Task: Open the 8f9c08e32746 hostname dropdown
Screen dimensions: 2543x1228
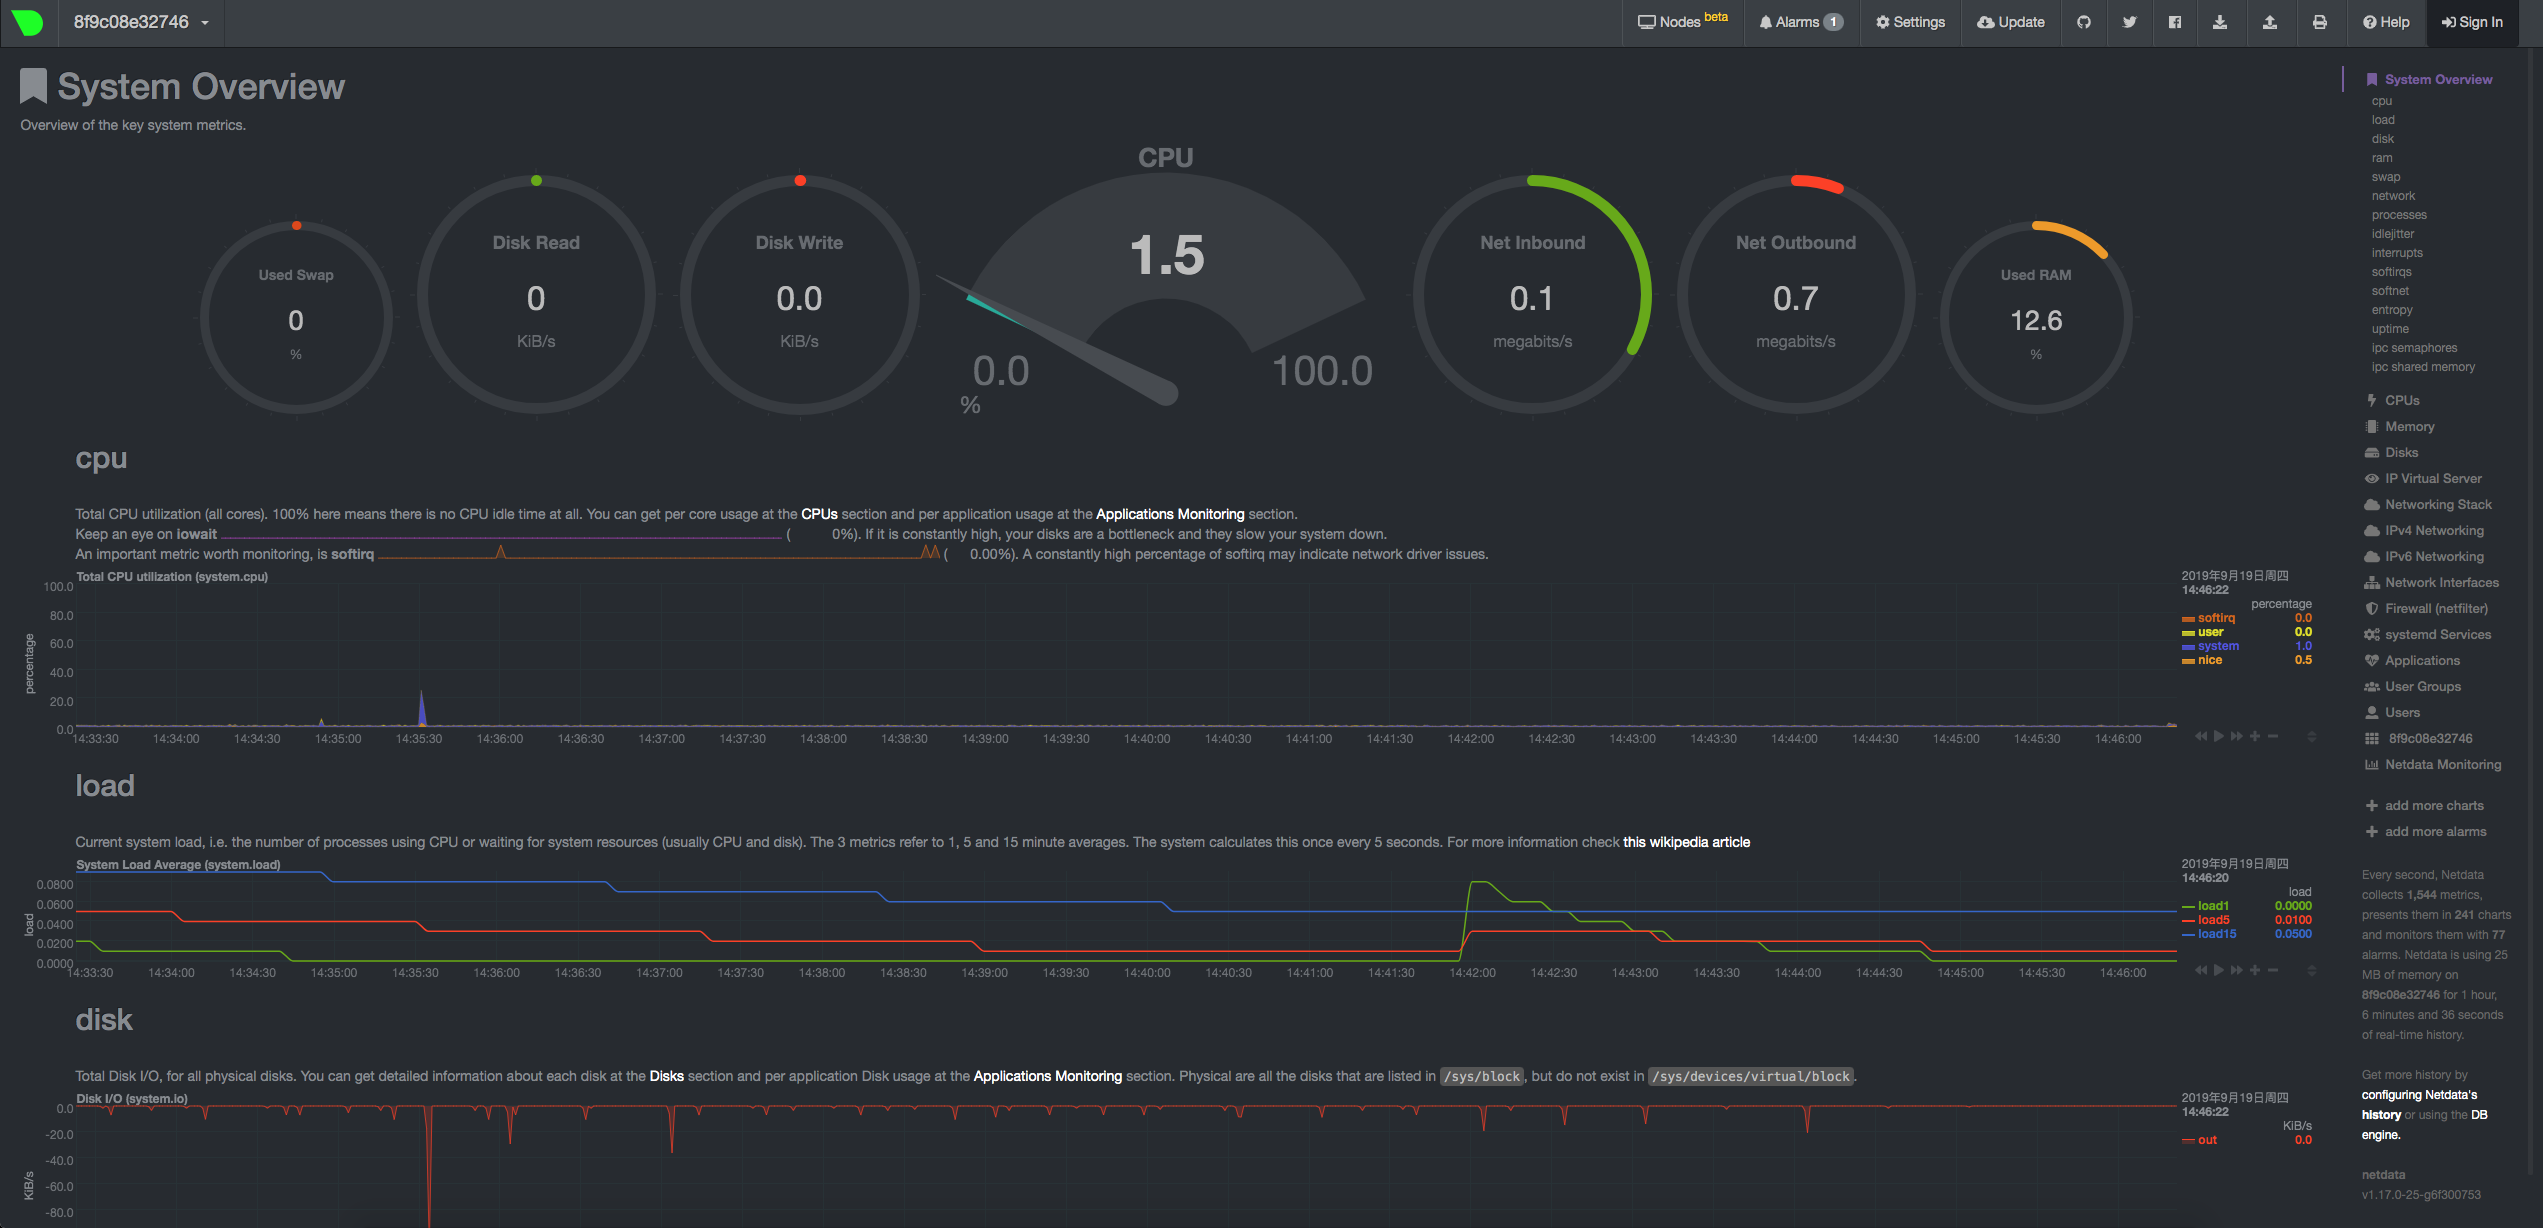Action: click(140, 22)
